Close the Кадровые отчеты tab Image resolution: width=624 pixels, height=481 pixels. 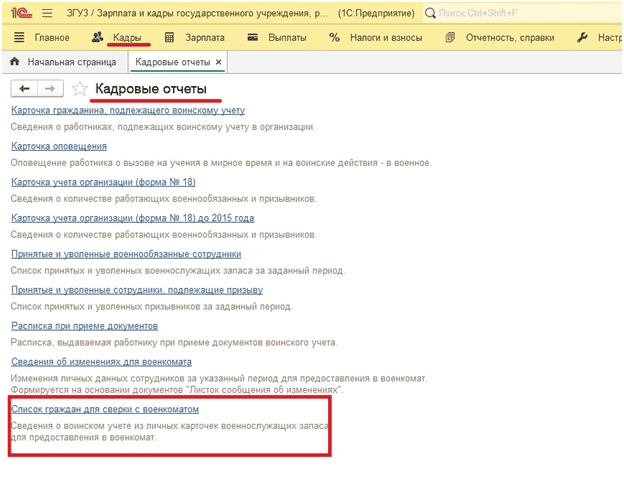pos(218,62)
